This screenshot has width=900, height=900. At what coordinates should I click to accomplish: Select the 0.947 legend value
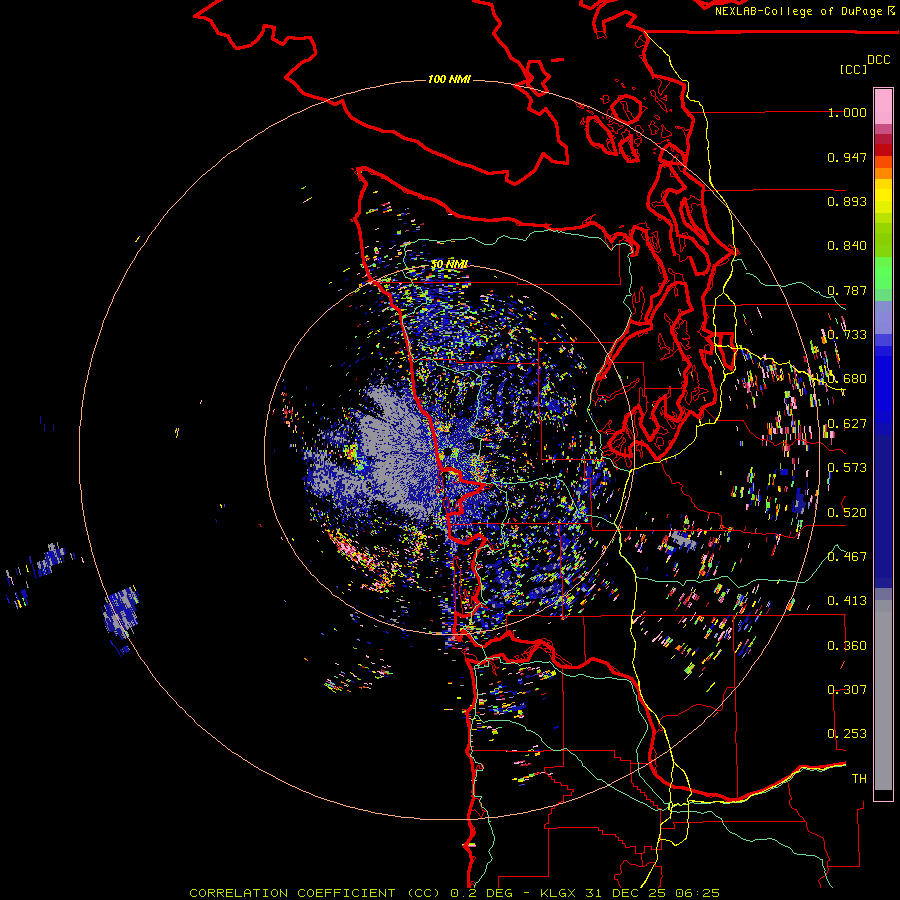(x=847, y=157)
